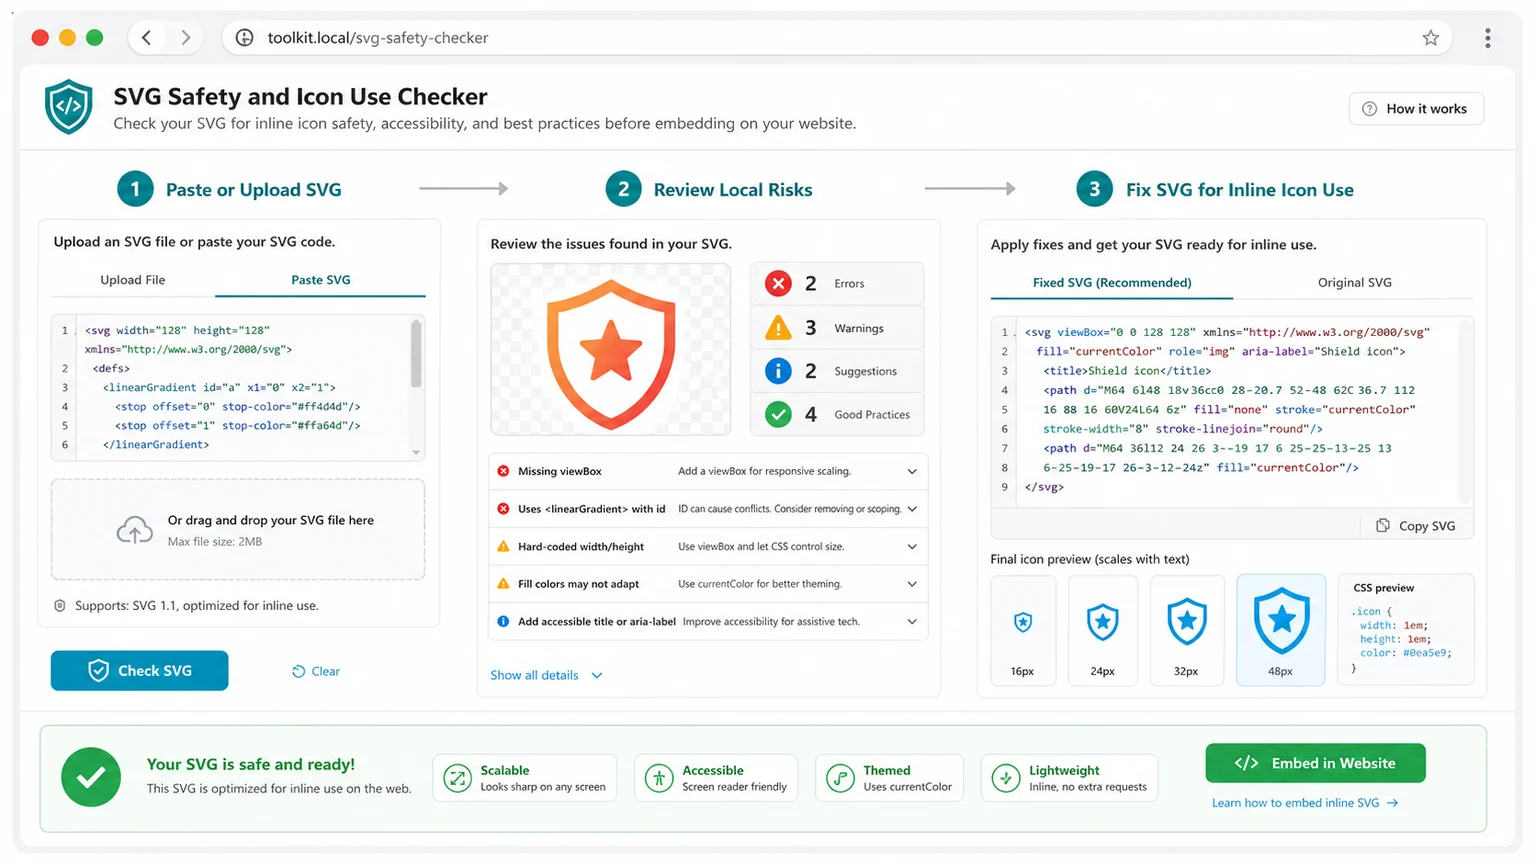Image resolution: width=1536 pixels, height=864 pixels.
Task: Select the Fixed SVG (Recommended) tab
Action: 1112,283
